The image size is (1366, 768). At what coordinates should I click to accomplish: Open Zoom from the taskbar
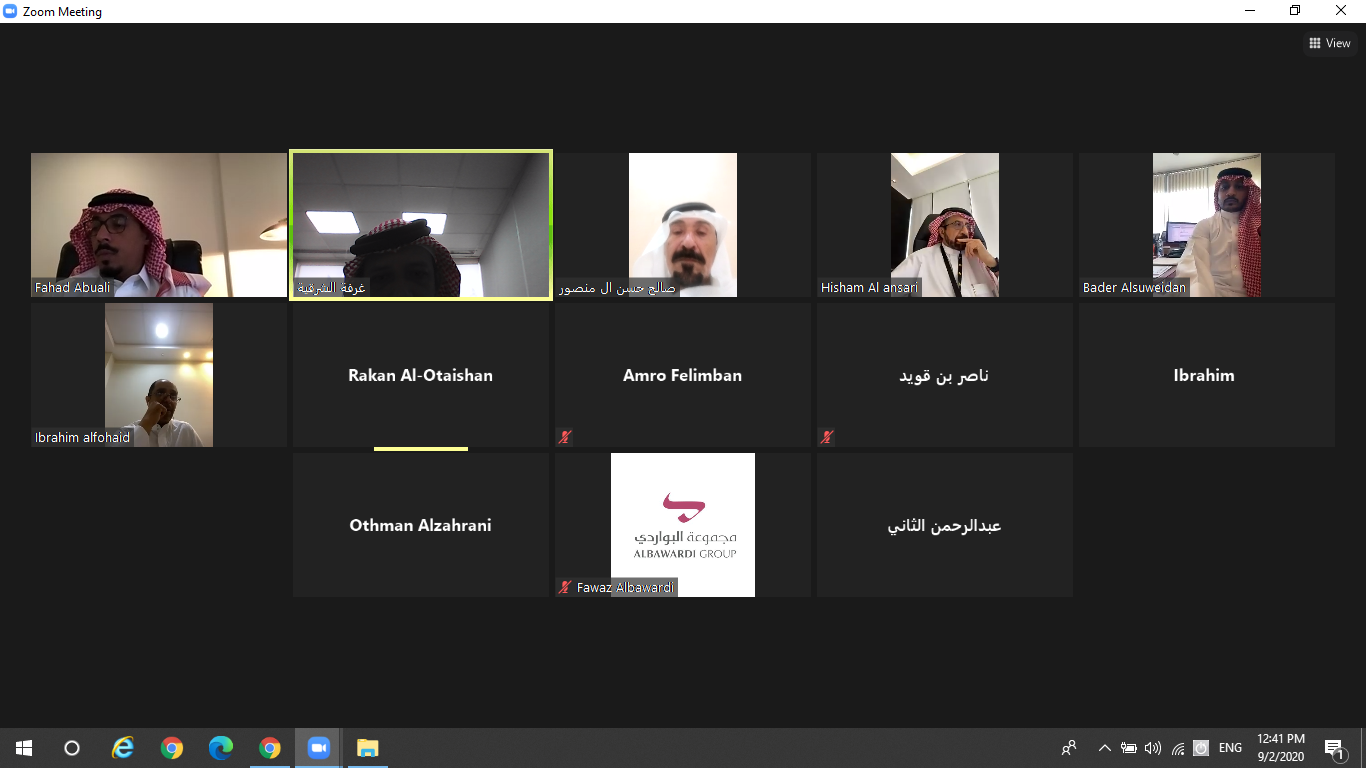coord(319,748)
